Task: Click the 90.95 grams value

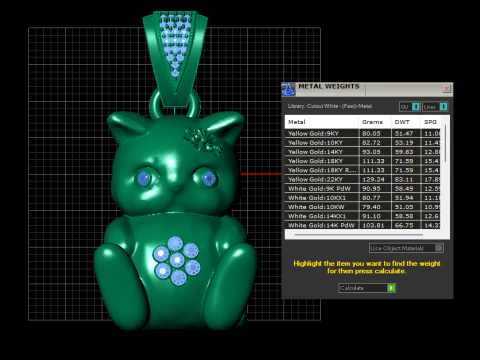Action: (x=371, y=188)
